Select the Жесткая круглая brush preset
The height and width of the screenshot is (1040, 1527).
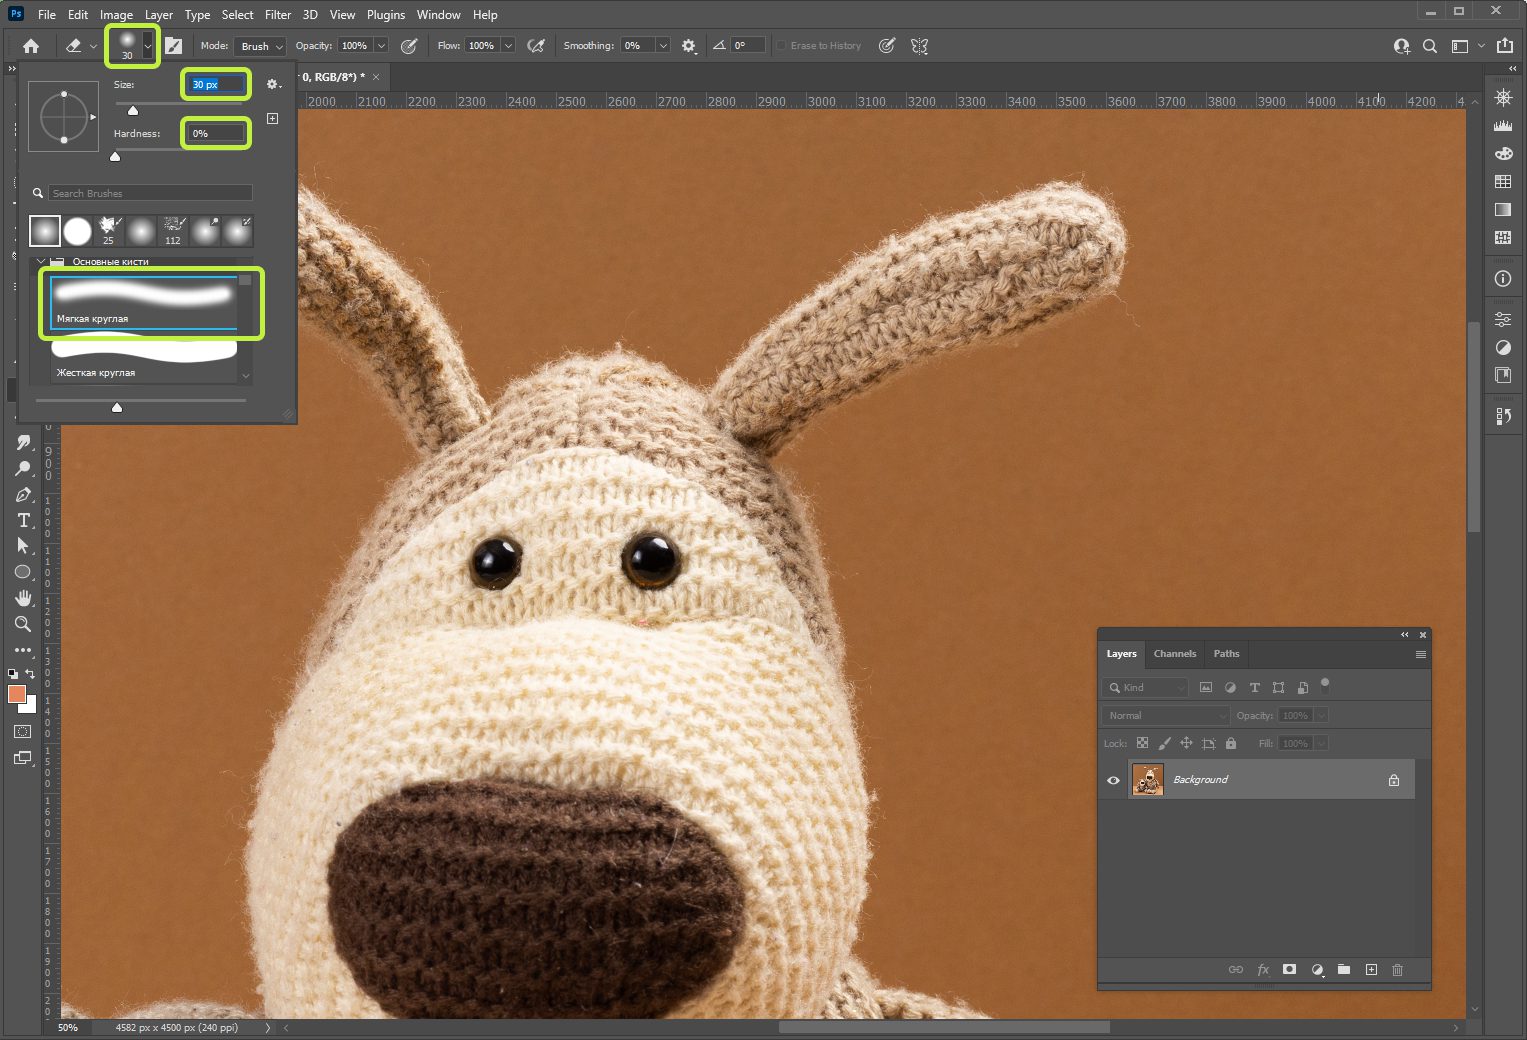tap(144, 358)
